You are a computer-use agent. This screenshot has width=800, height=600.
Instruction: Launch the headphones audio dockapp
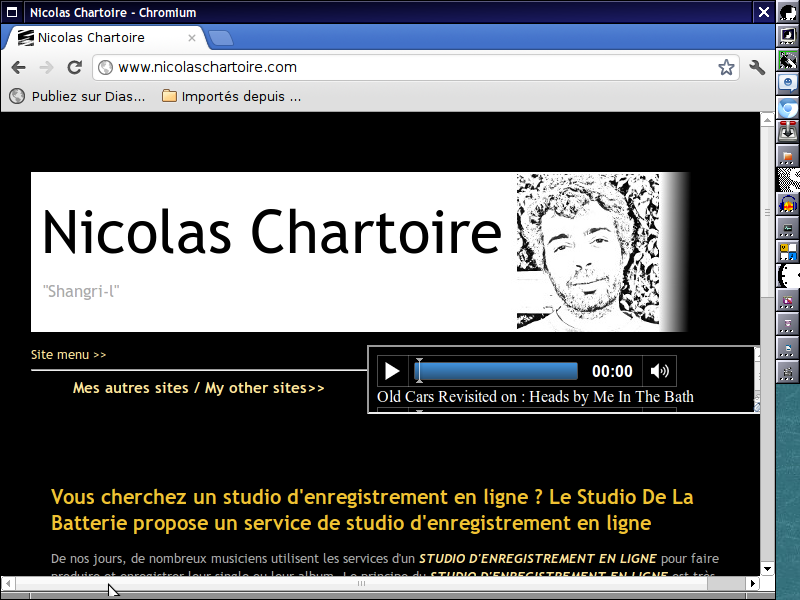click(x=788, y=203)
